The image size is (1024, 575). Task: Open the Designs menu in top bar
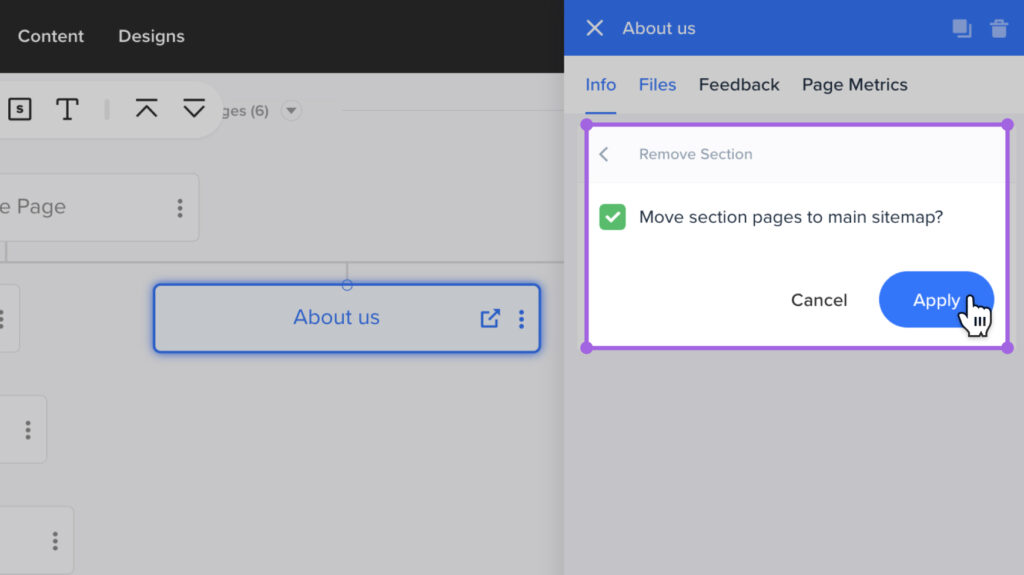pyautogui.click(x=151, y=36)
